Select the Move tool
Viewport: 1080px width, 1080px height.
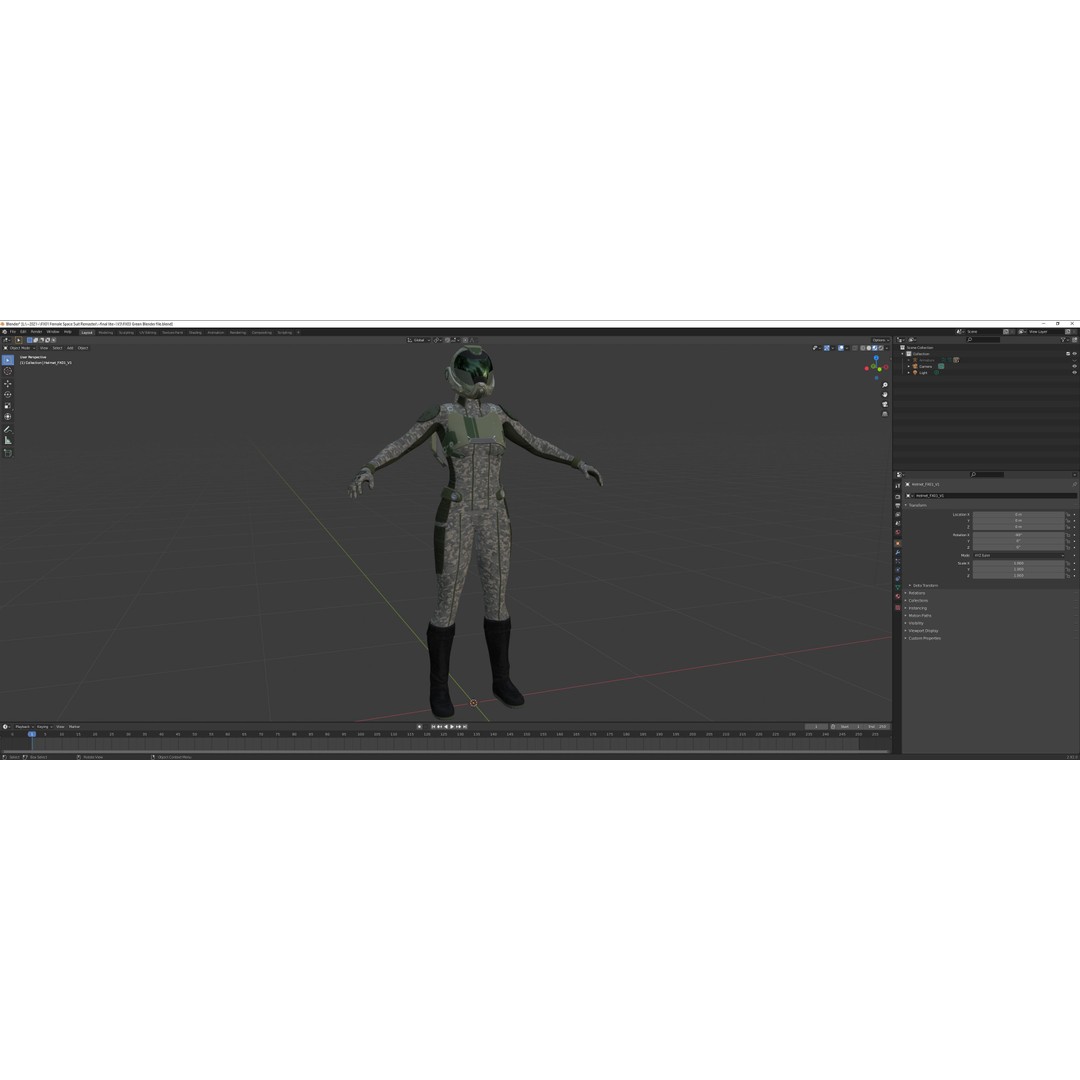coord(8,384)
